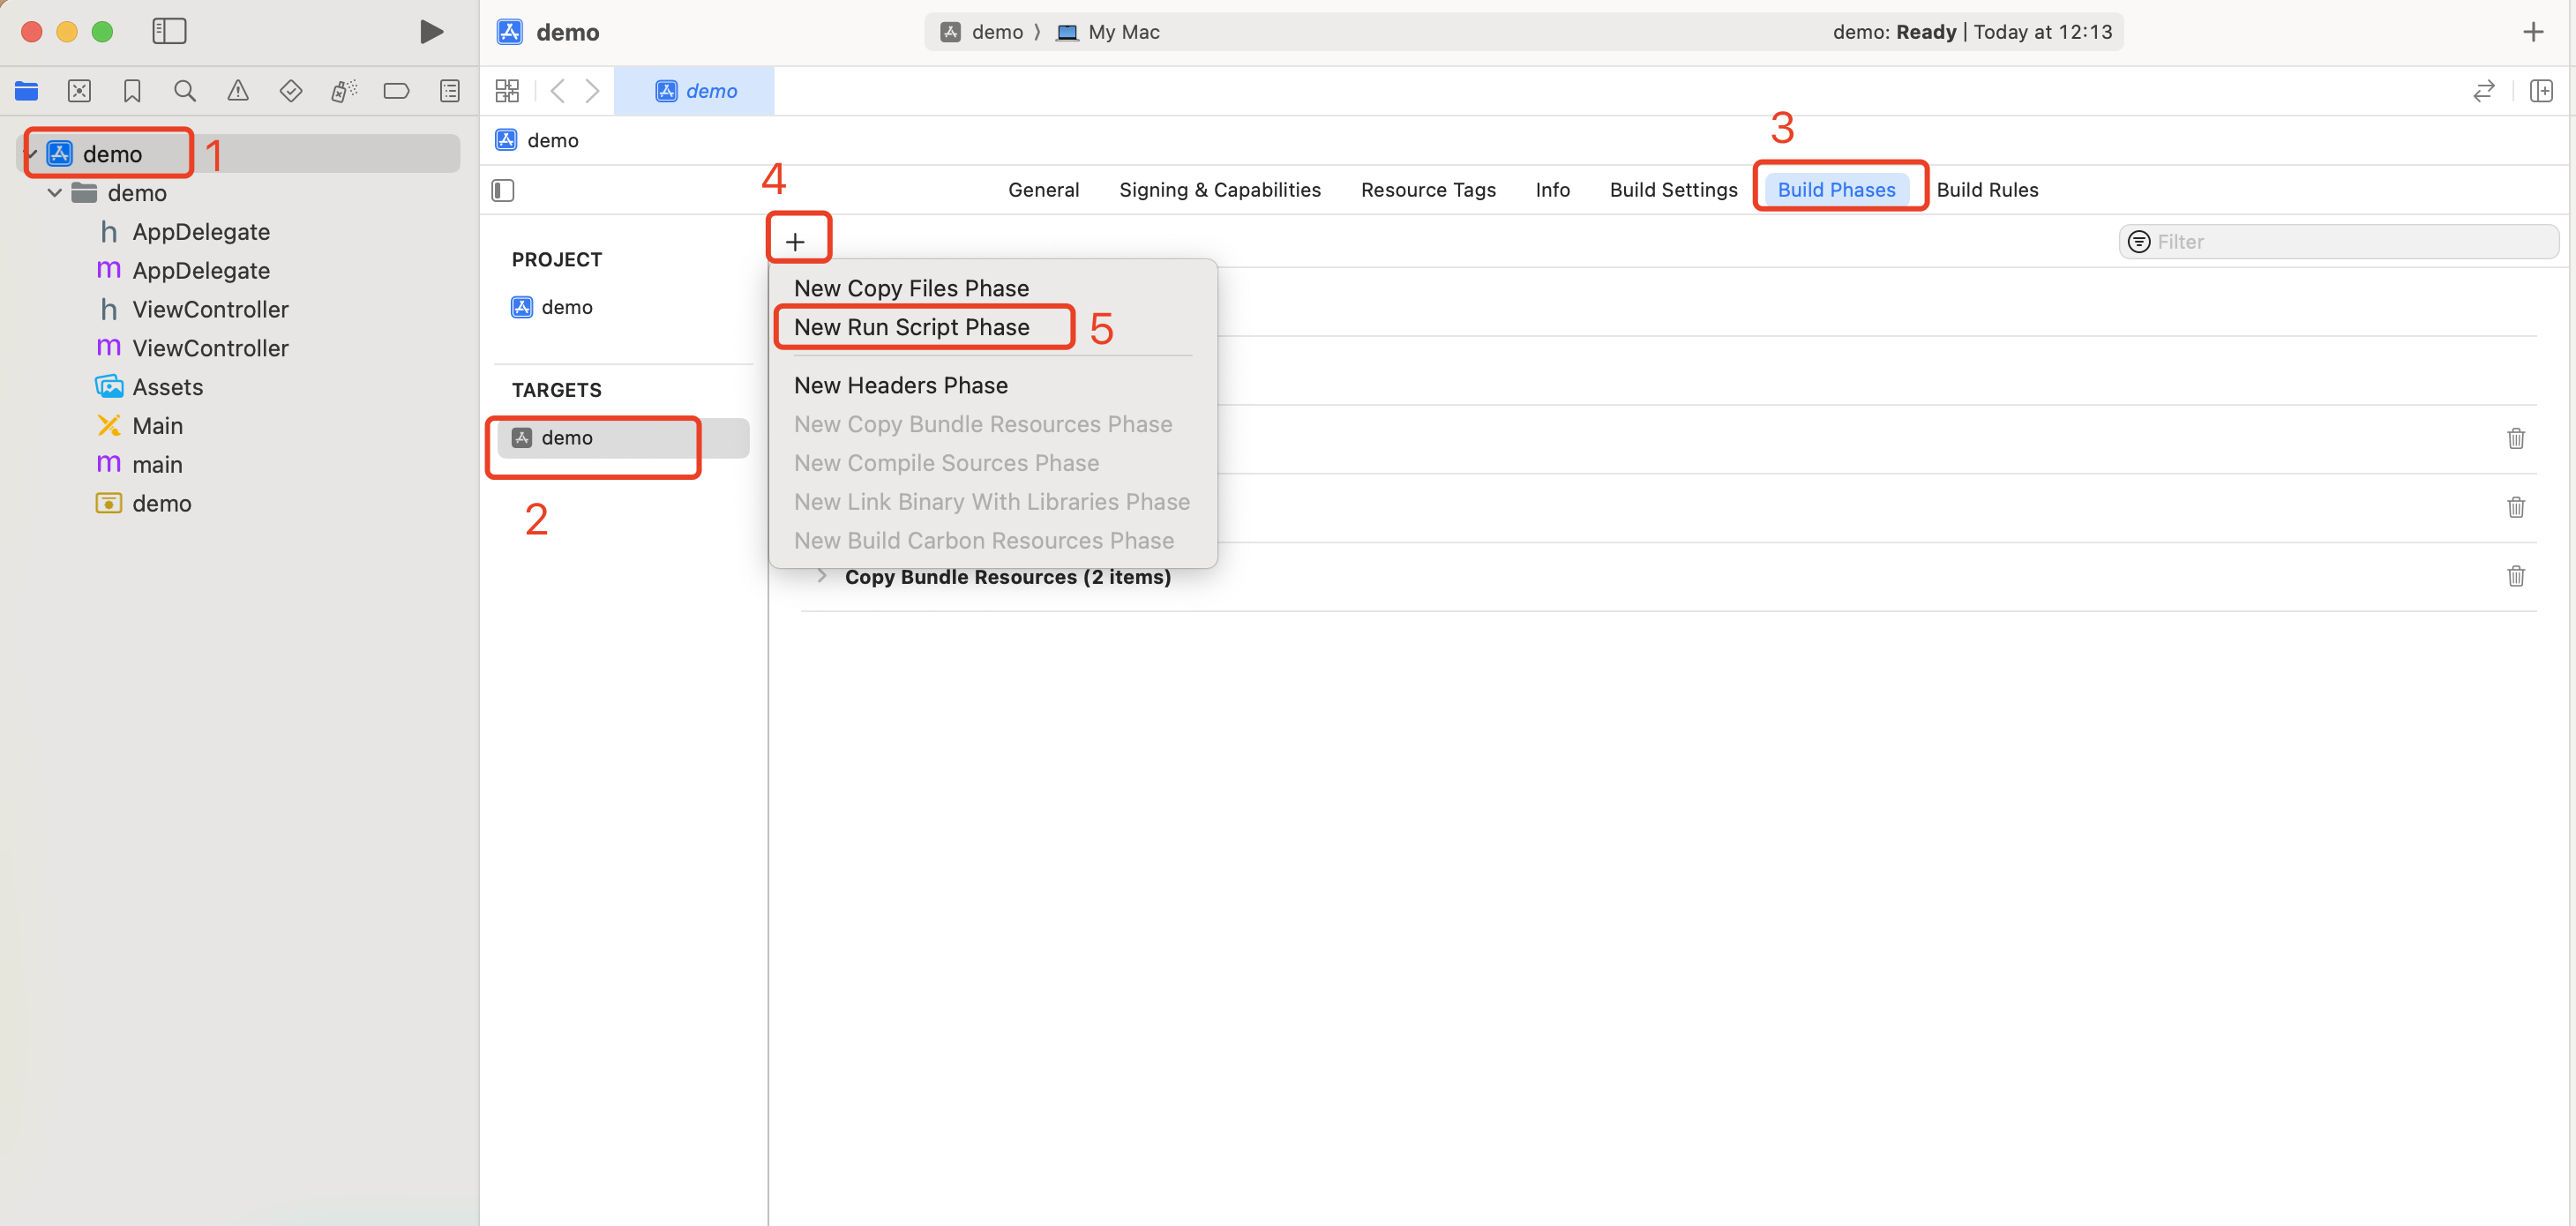This screenshot has width=2576, height=1226.
Task: Add editor on right split button
Action: [2541, 91]
